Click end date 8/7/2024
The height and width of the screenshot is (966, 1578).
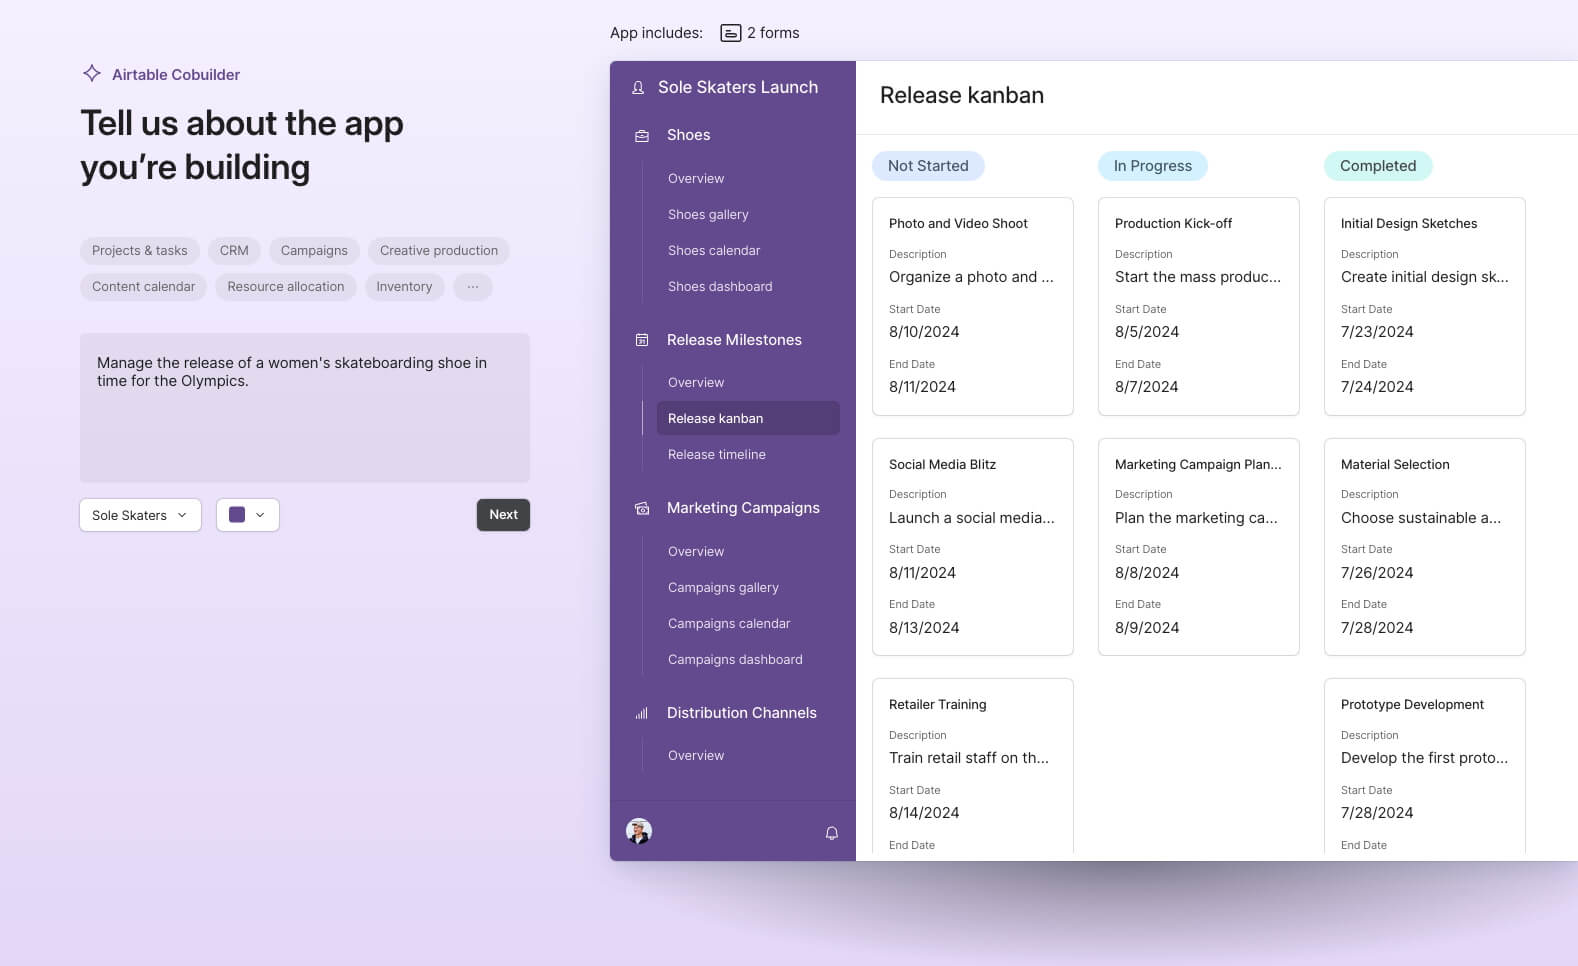tap(1146, 387)
